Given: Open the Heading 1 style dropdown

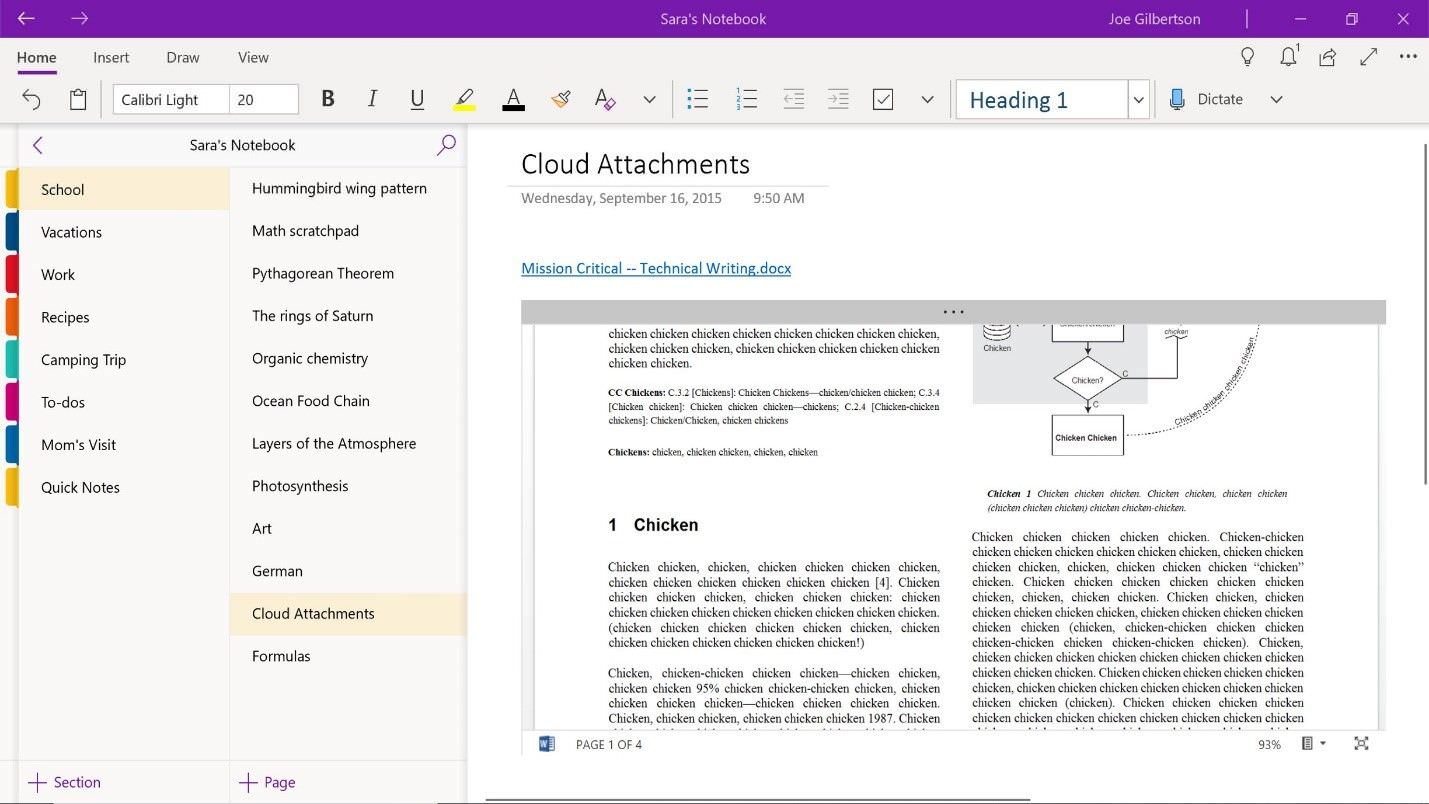Looking at the screenshot, I should (x=1138, y=99).
